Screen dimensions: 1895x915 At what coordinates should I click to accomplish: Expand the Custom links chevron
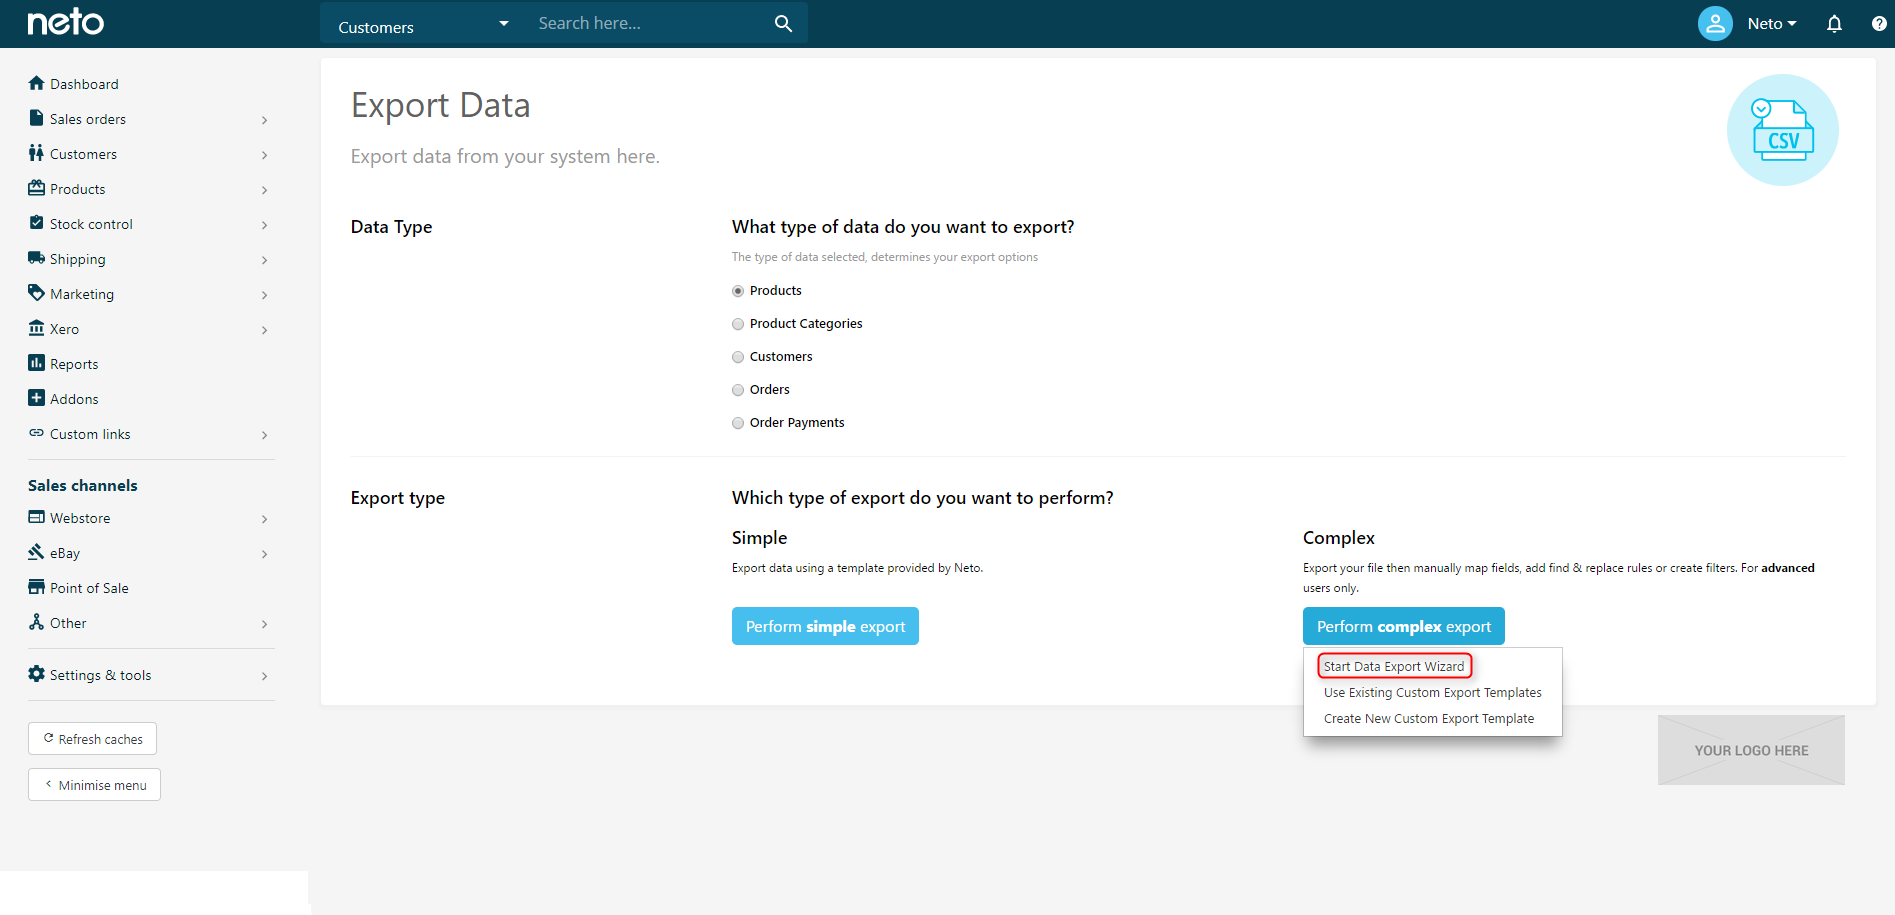click(x=264, y=435)
